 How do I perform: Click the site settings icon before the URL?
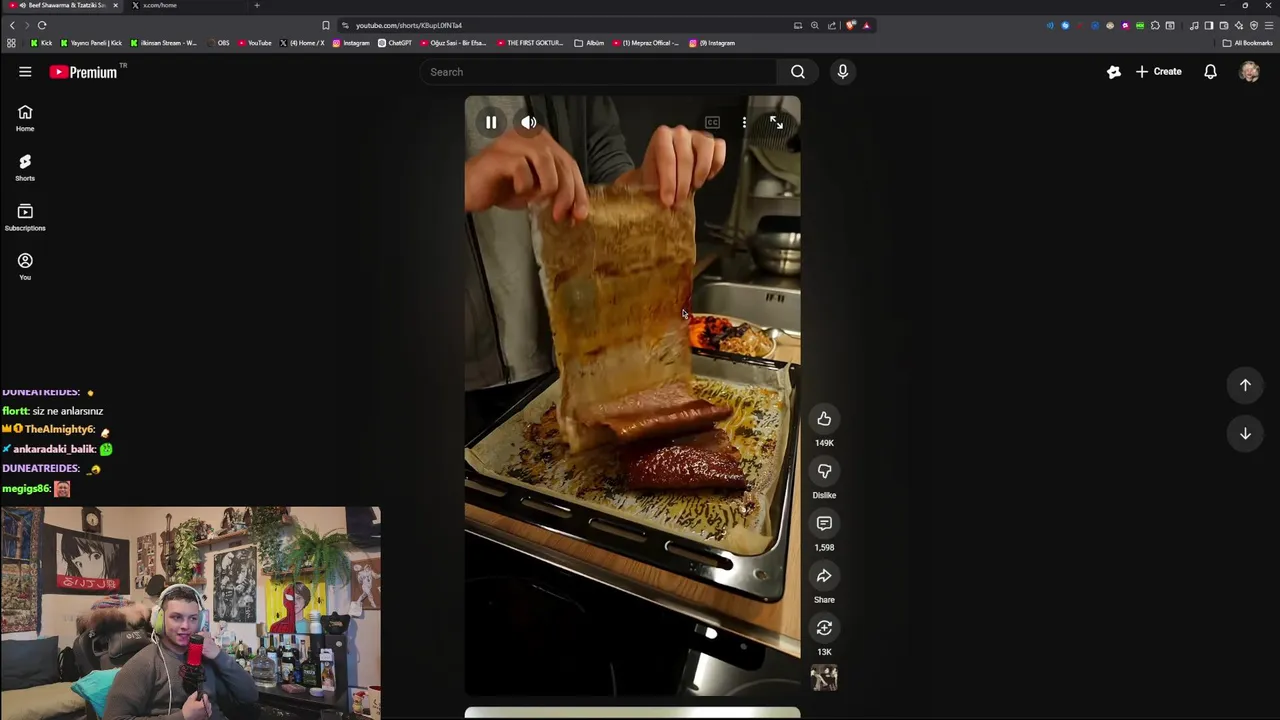coord(345,25)
